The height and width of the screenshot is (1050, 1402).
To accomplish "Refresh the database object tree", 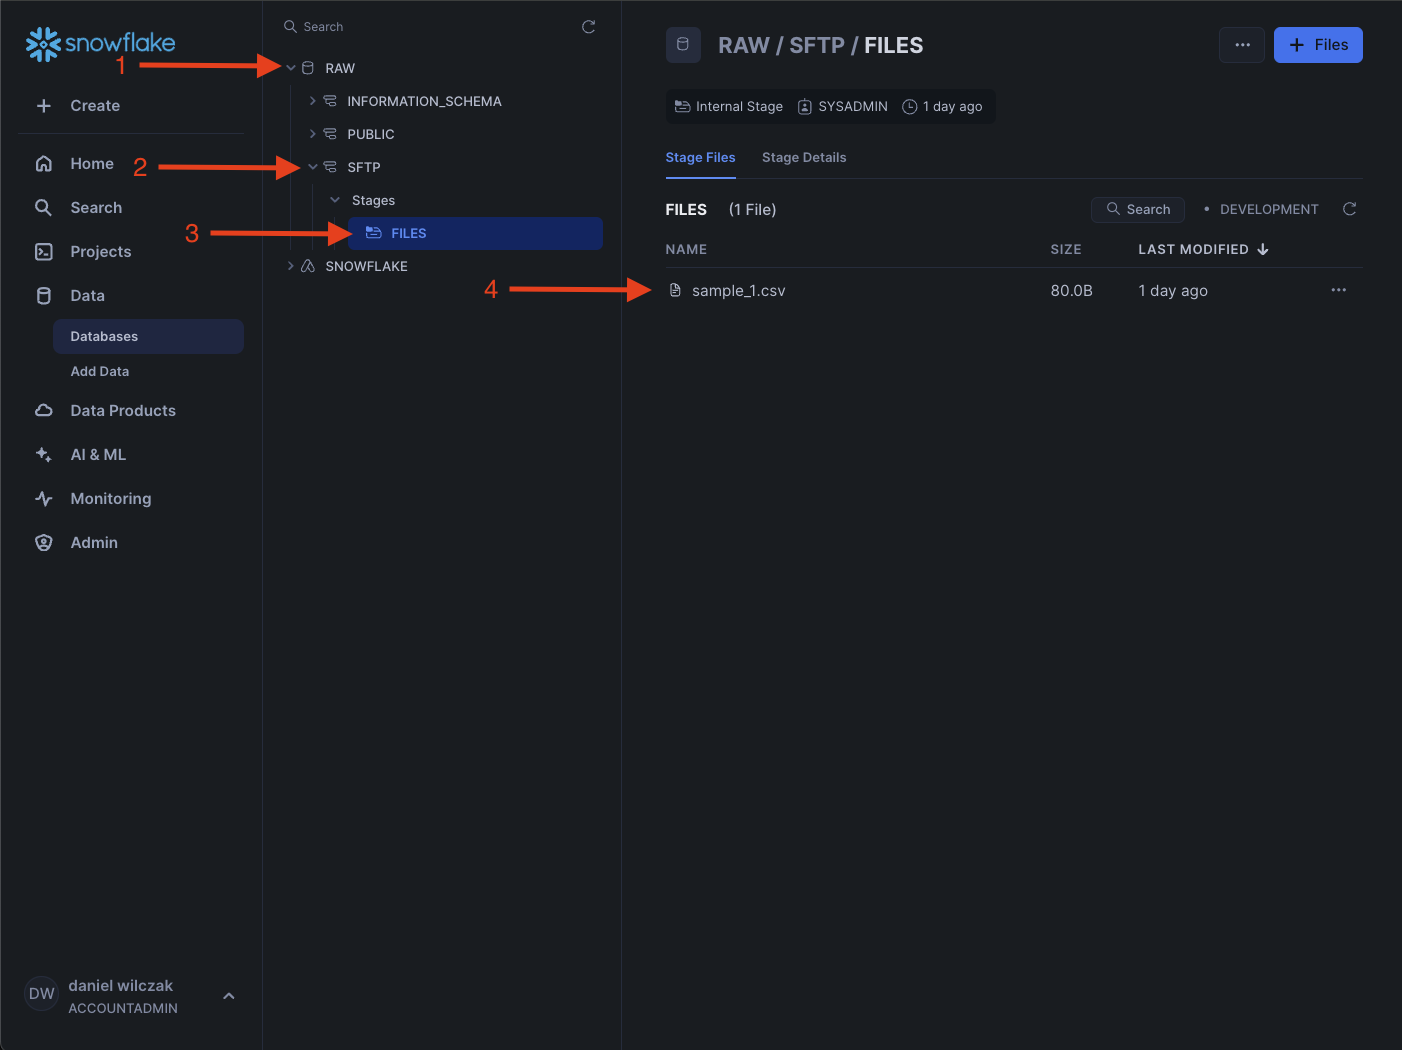I will point(588,27).
